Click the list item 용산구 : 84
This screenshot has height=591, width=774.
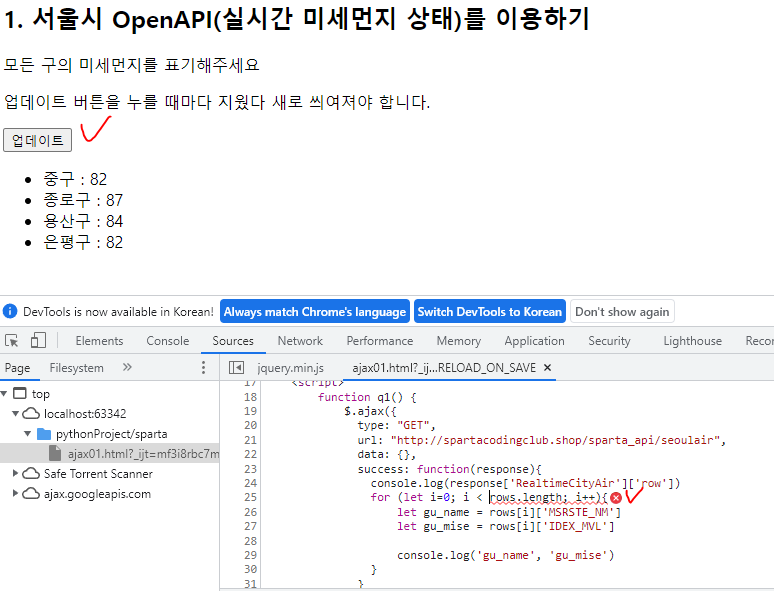click(x=83, y=221)
